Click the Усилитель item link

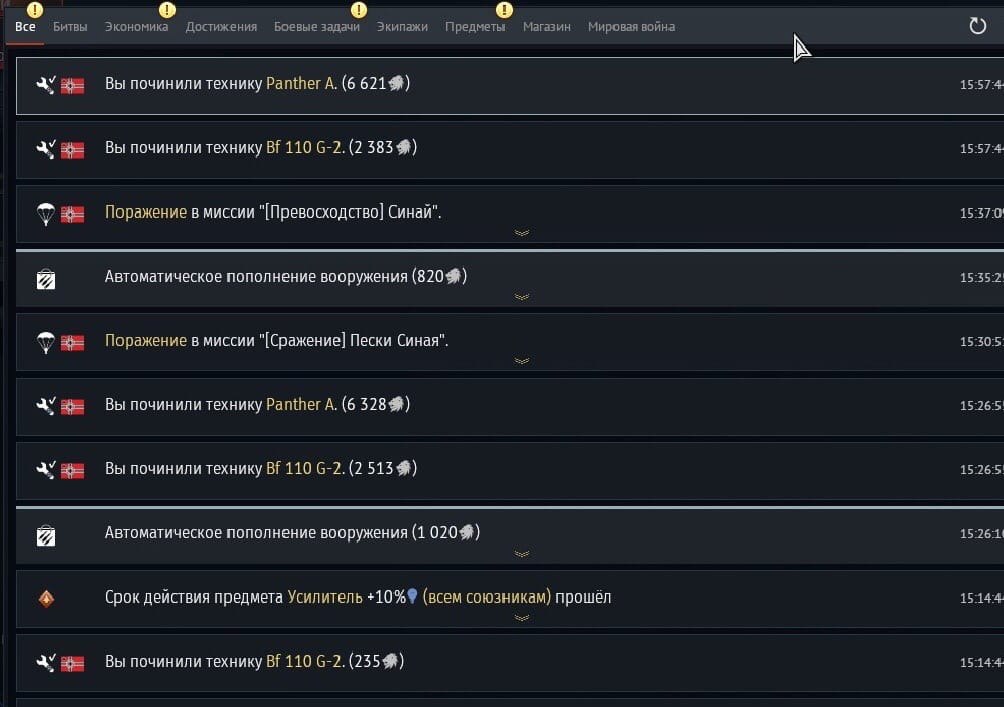pyautogui.click(x=324, y=597)
